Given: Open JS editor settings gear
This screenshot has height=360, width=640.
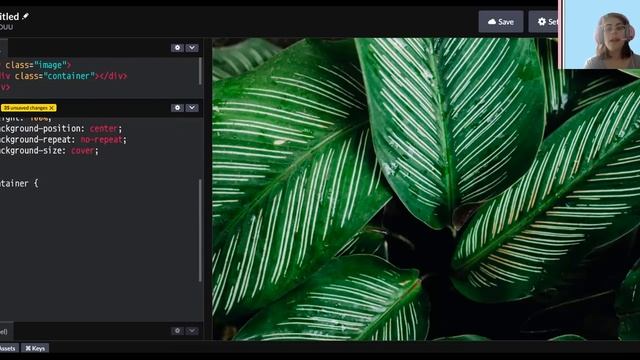Looking at the screenshot, I should click(x=177, y=331).
